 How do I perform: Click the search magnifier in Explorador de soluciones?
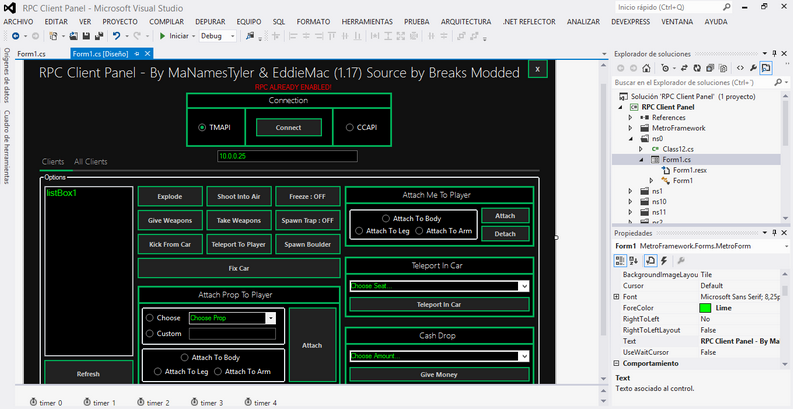[x=777, y=82]
